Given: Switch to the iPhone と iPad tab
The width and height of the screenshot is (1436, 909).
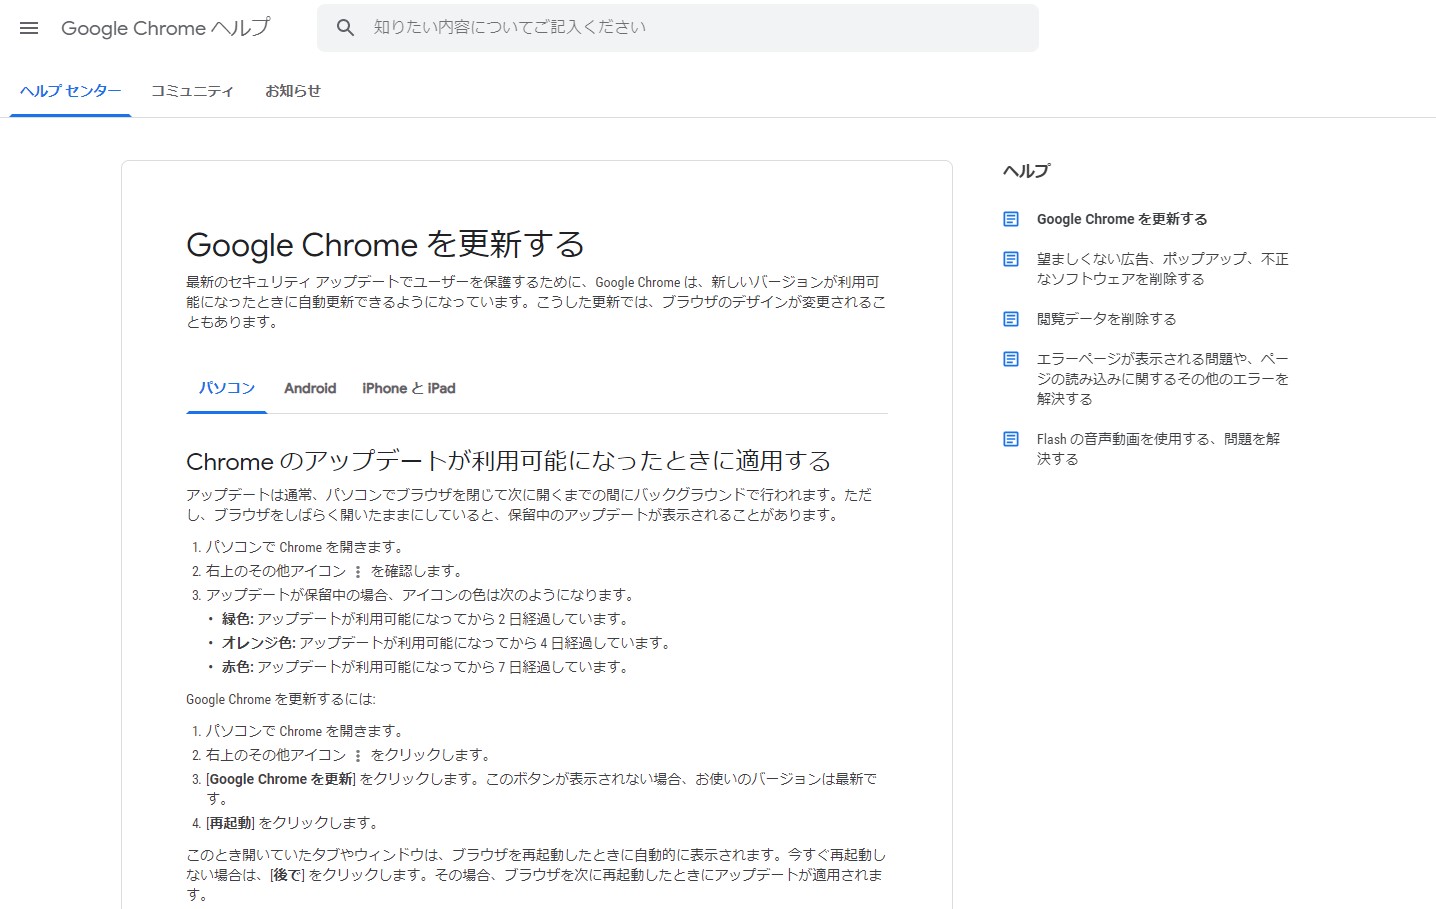Looking at the screenshot, I should (409, 388).
